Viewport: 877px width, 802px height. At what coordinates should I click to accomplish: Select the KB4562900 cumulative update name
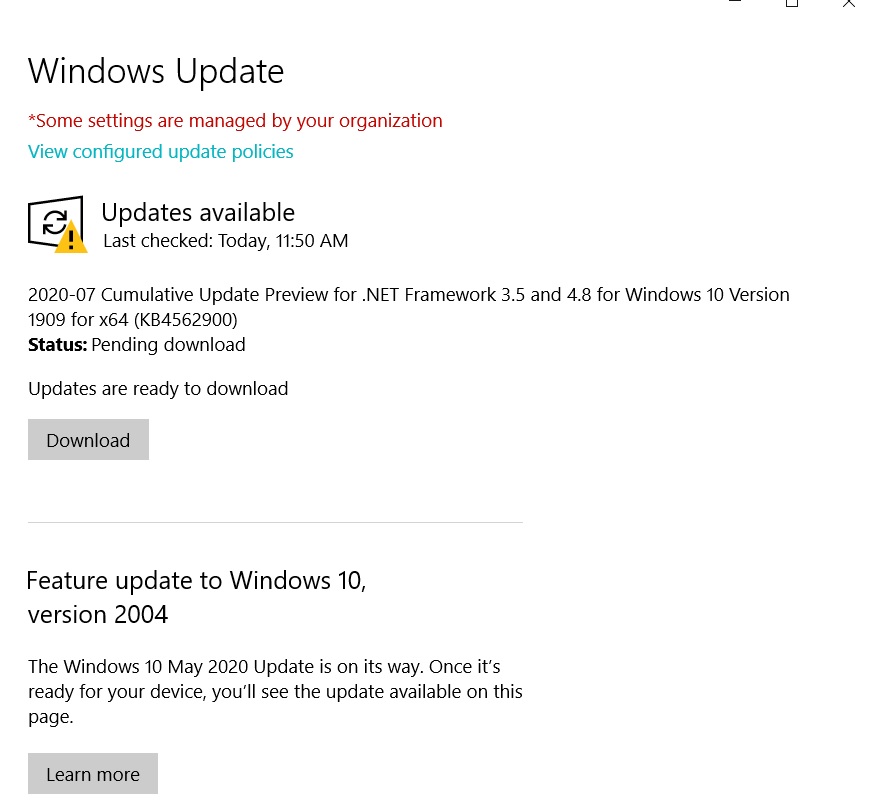(408, 307)
